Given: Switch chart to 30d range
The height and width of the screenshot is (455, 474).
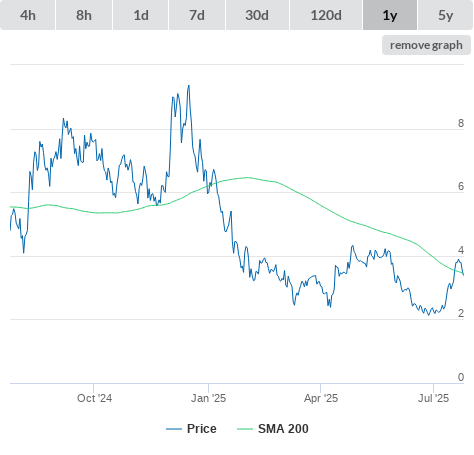Looking at the screenshot, I should pyautogui.click(x=257, y=15).
